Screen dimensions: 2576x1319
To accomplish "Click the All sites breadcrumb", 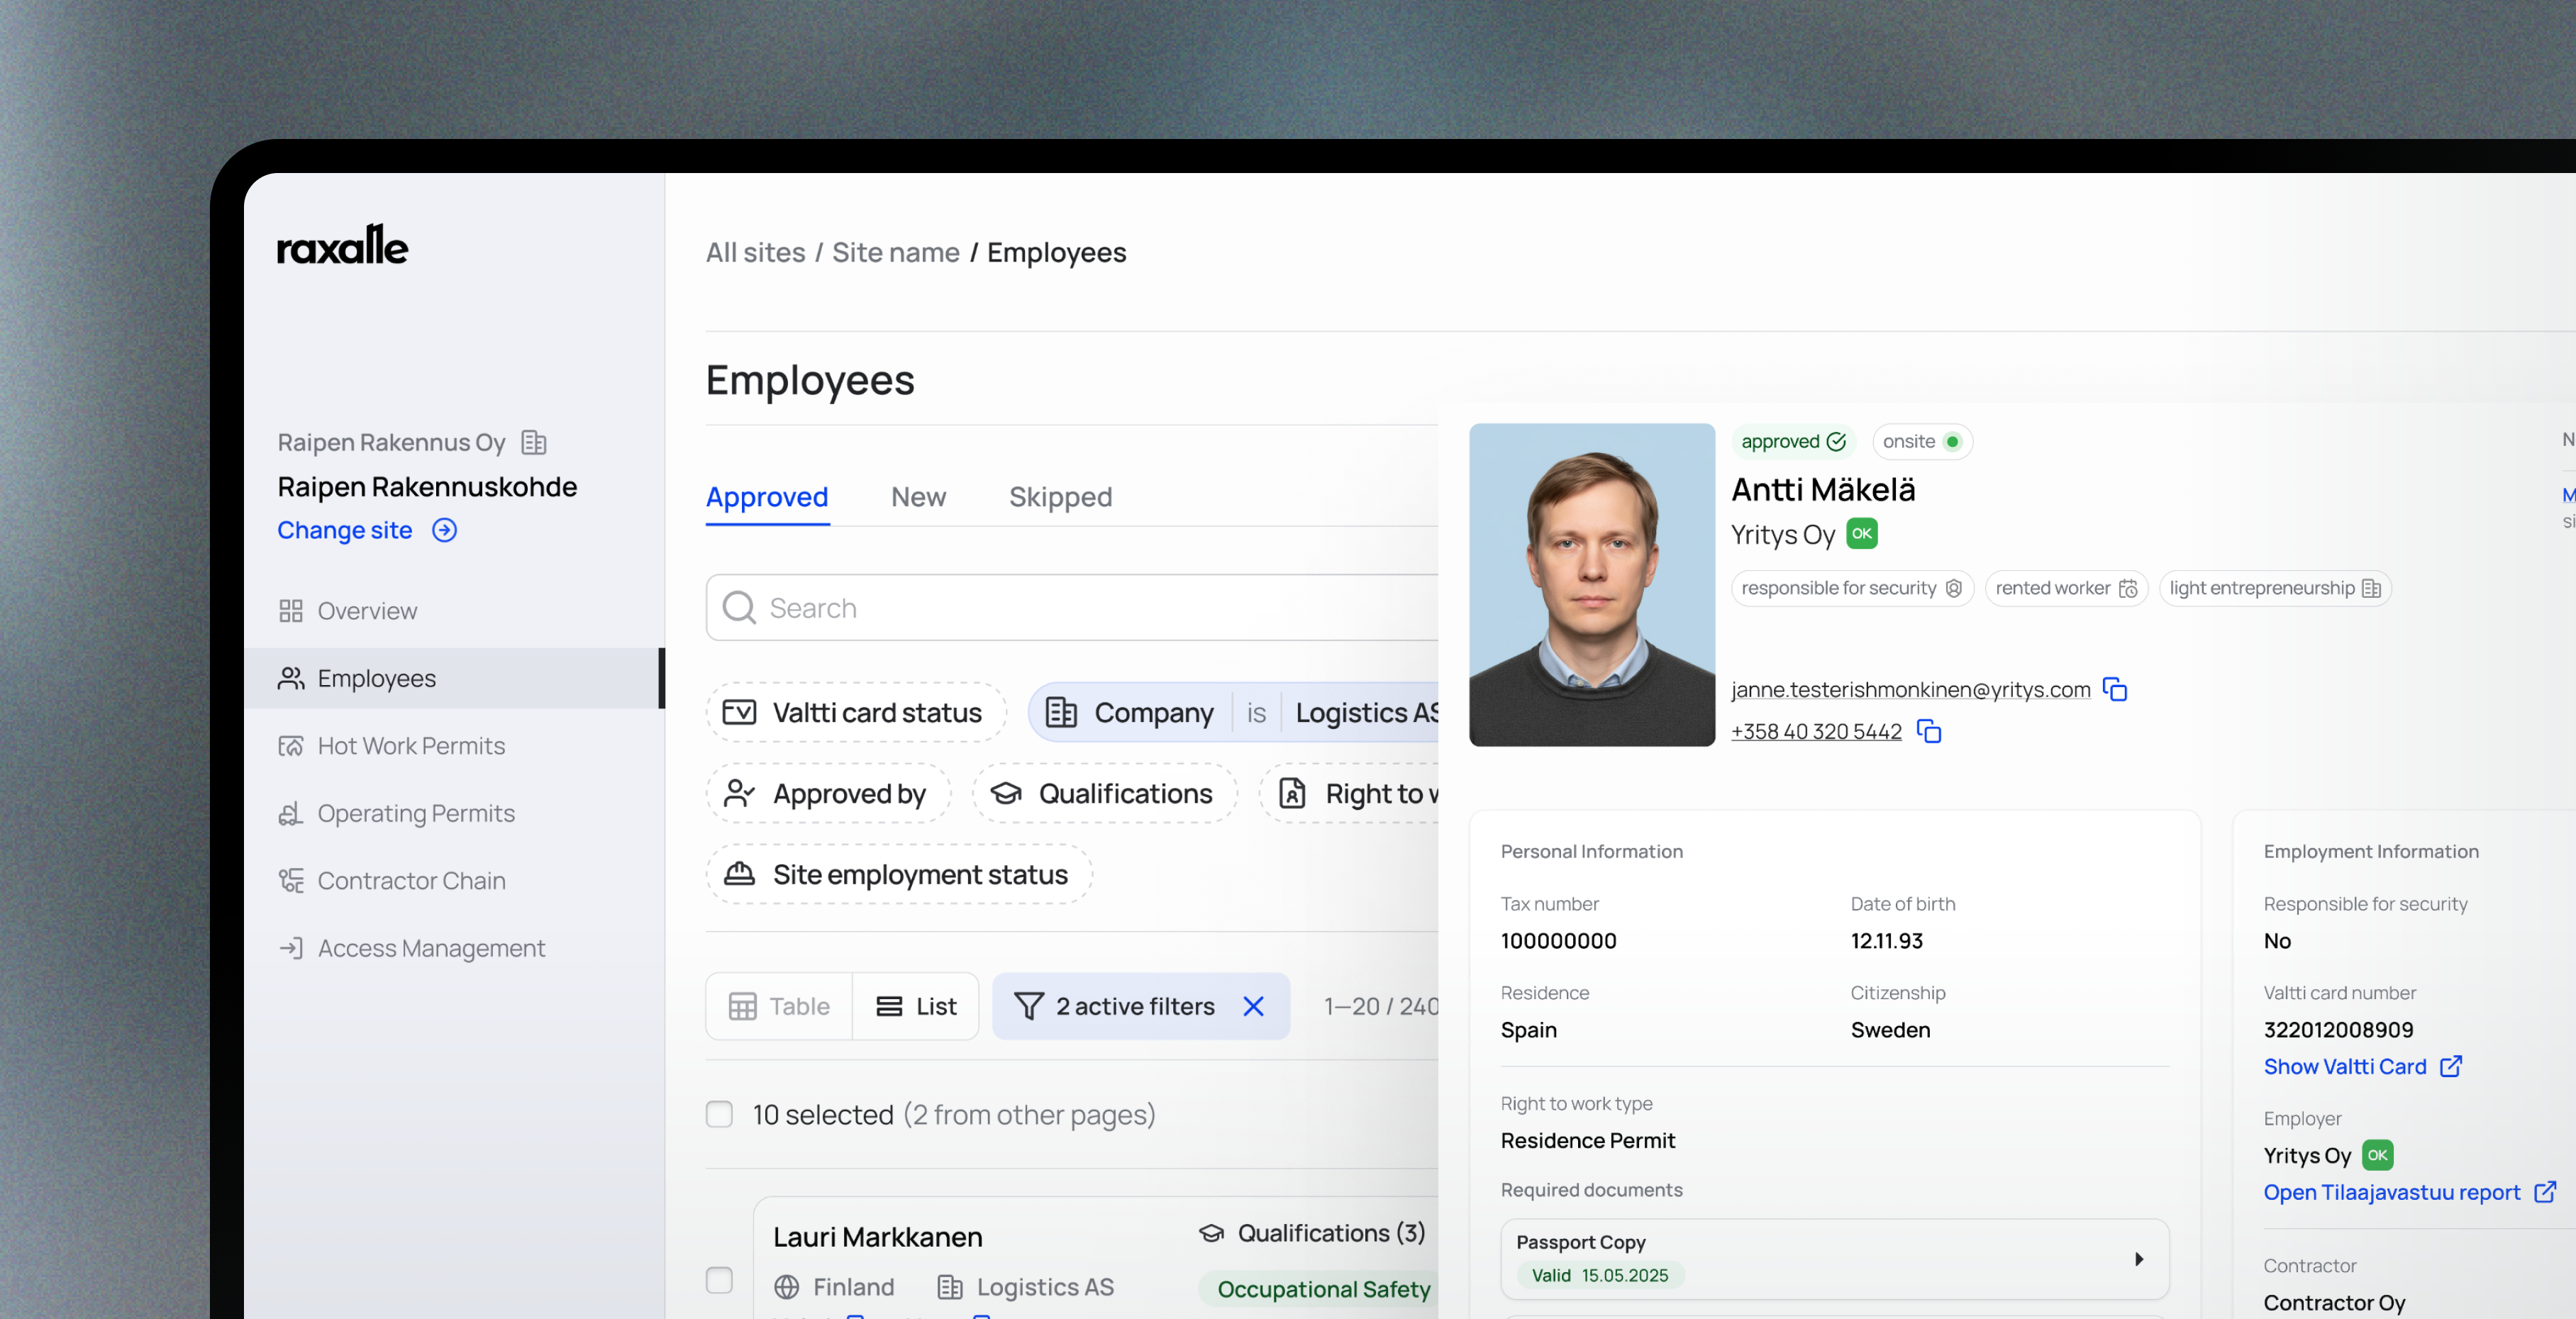I will [756, 252].
